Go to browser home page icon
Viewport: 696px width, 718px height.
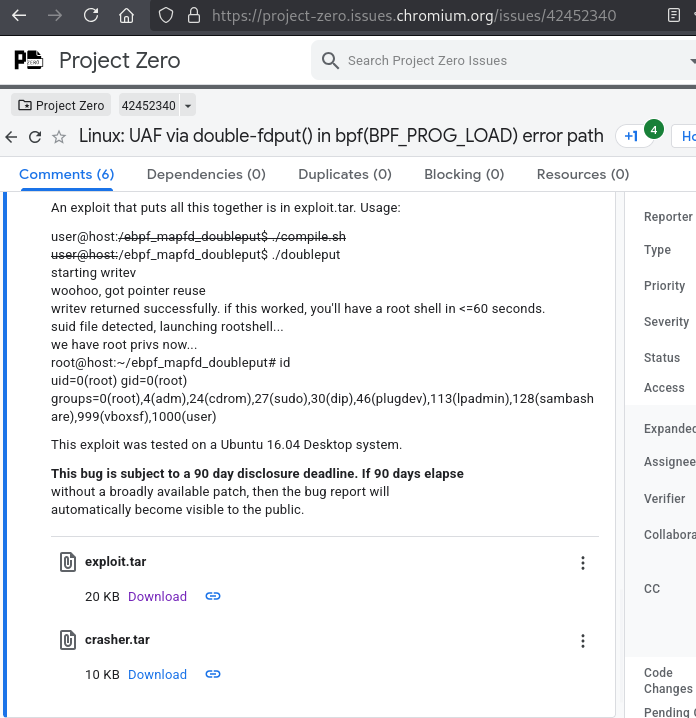[126, 16]
